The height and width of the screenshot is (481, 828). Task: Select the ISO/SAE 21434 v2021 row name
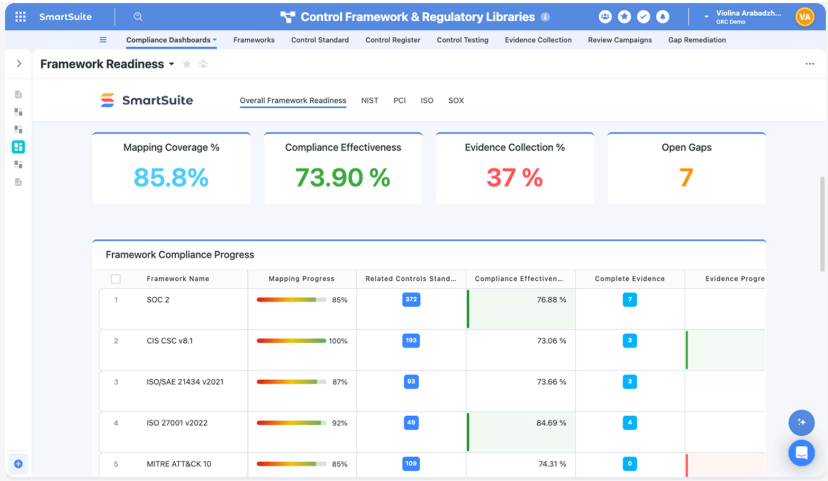185,382
